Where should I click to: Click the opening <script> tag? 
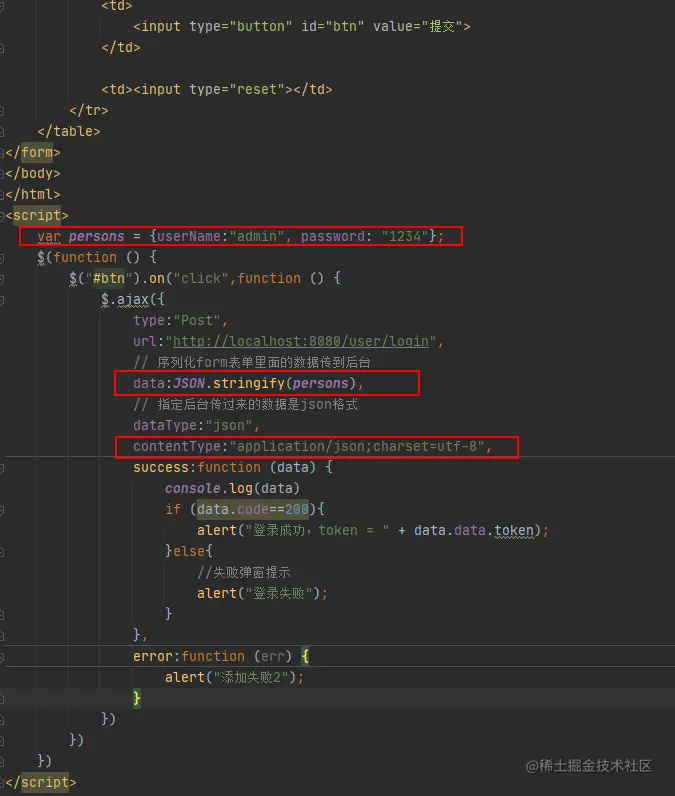[37, 215]
